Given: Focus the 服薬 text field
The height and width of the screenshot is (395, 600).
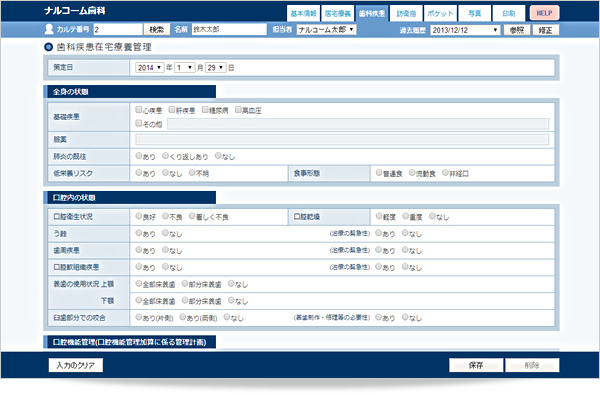Looking at the screenshot, I should [342, 140].
